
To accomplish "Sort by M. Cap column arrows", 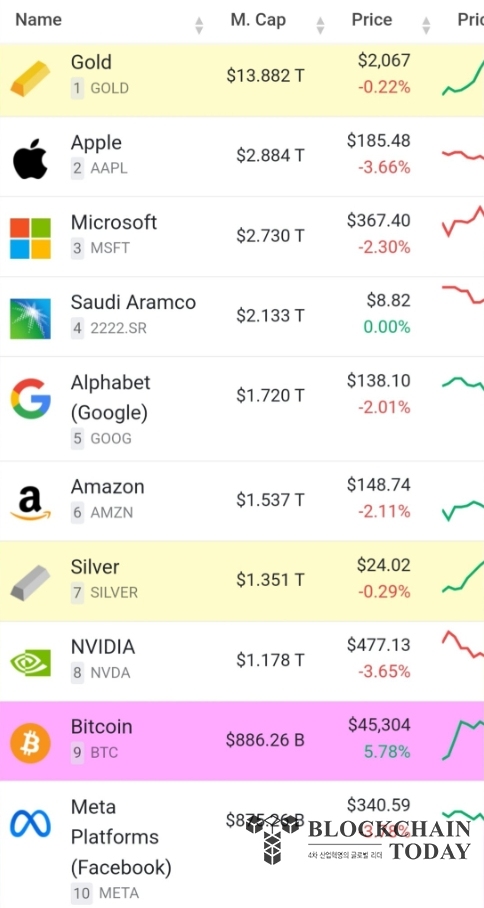I will coord(320,25).
